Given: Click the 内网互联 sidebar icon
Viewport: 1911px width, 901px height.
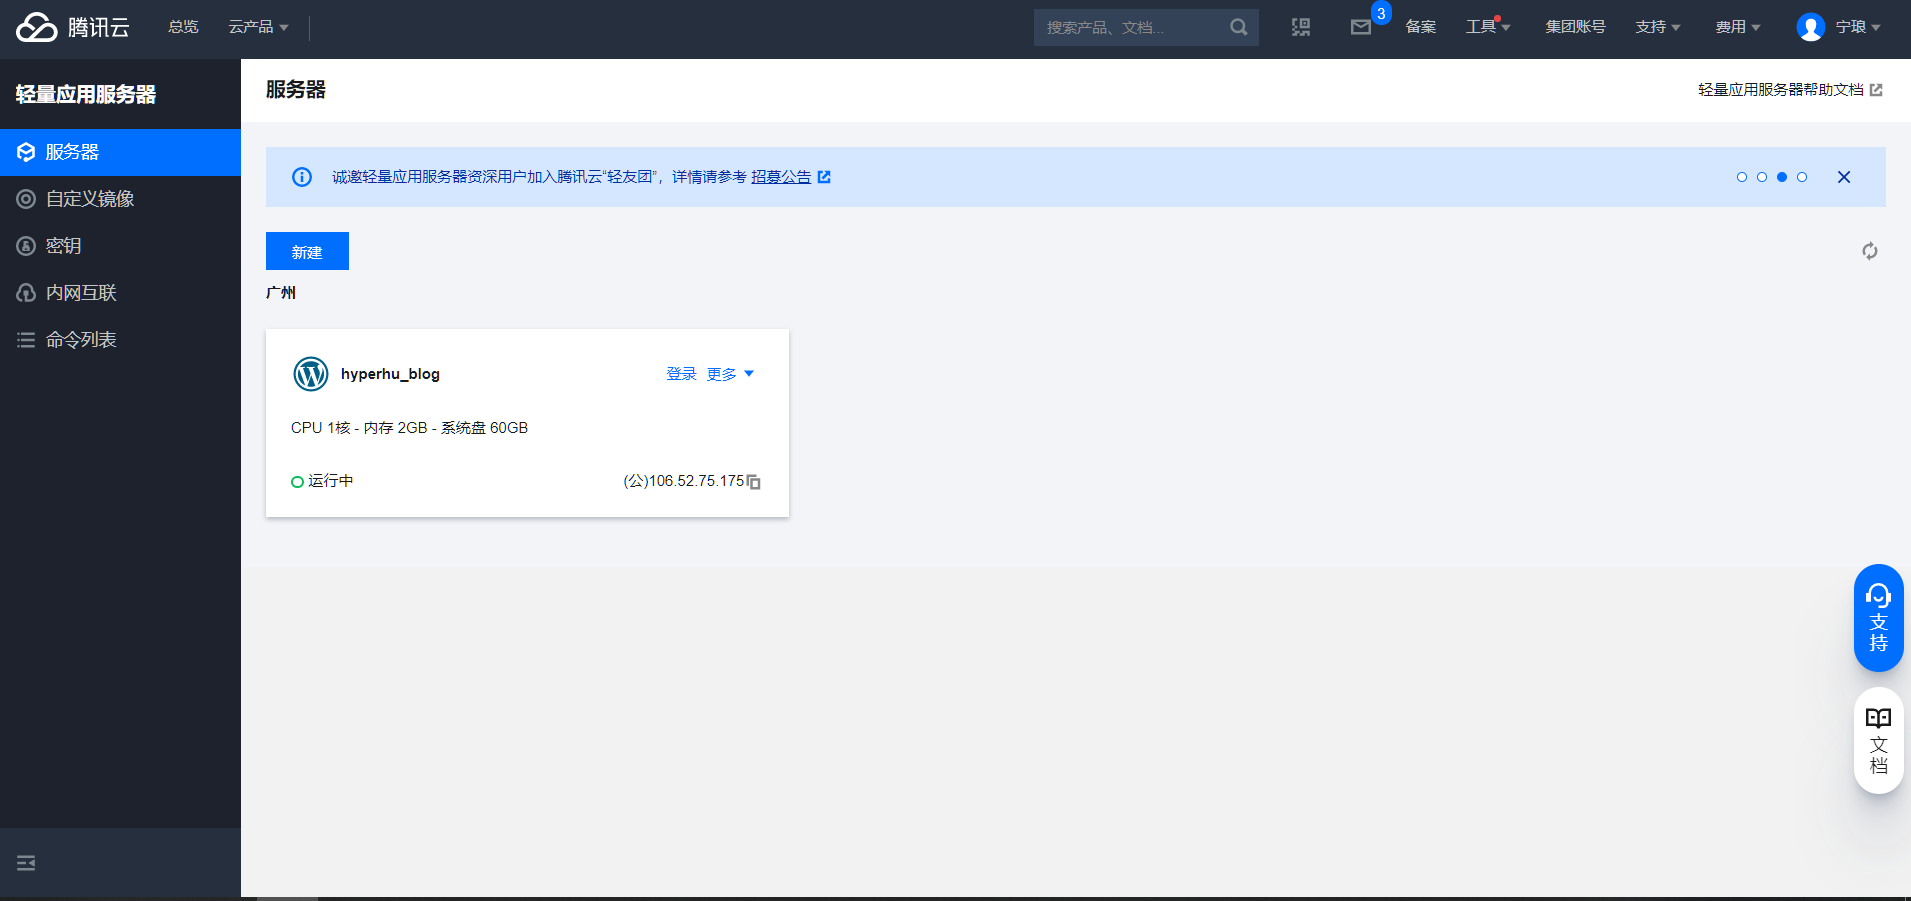Looking at the screenshot, I should (26, 293).
